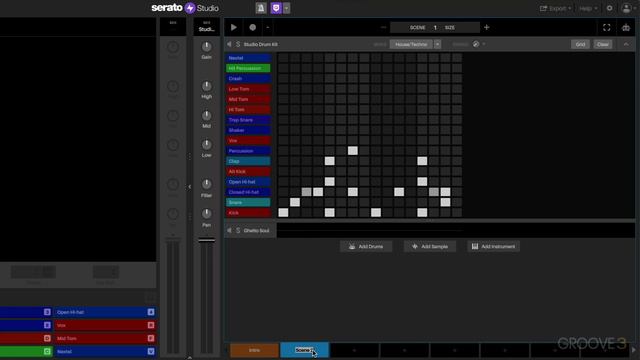This screenshot has width=640, height=360.
Task: Select the Closed Hi-hat row label
Action: (248, 192)
